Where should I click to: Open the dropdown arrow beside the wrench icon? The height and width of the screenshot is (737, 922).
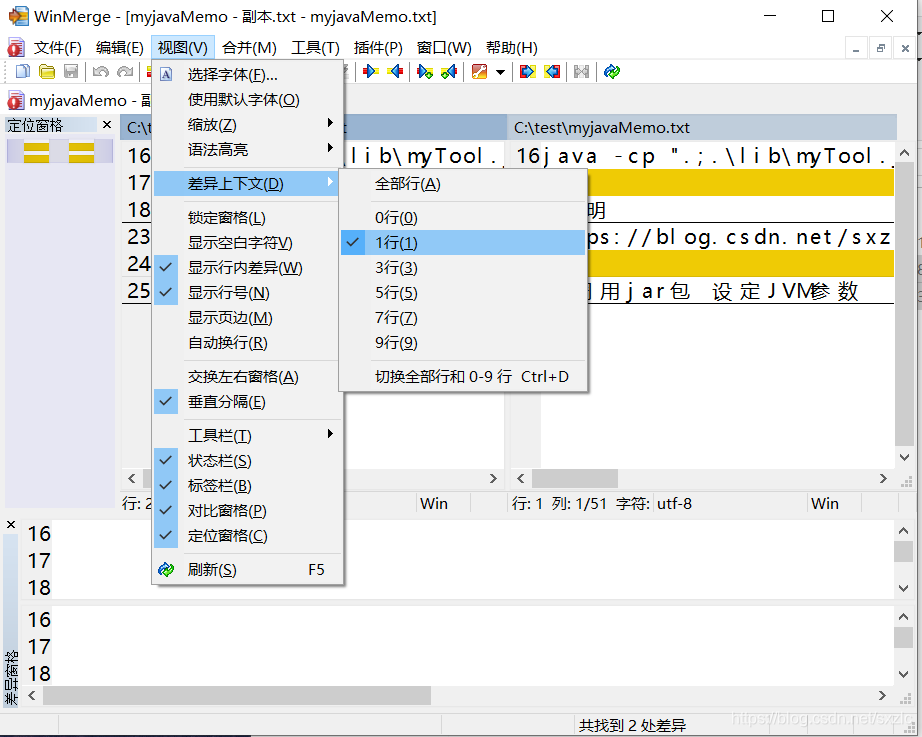[x=500, y=72]
